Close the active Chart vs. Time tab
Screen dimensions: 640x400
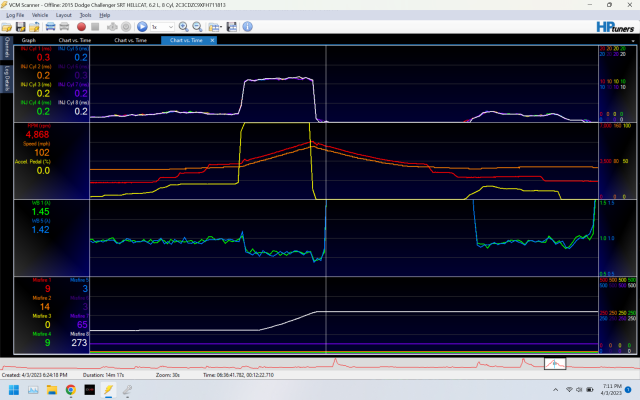[213, 40]
